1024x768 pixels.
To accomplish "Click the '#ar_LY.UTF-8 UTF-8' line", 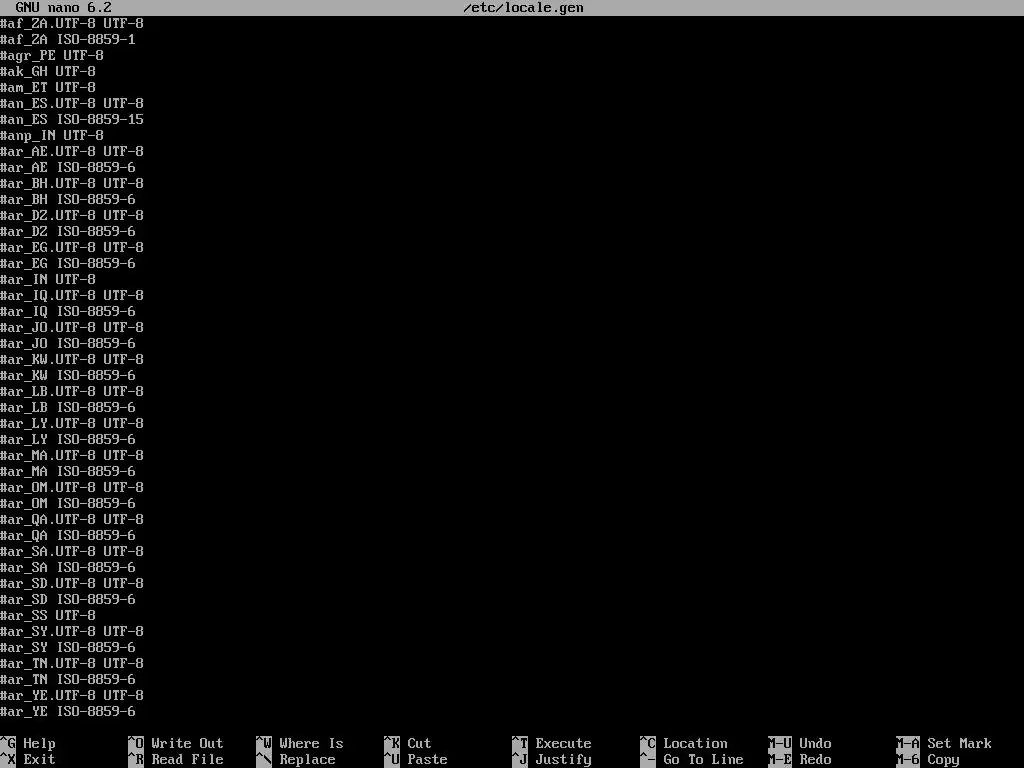I will tap(72, 423).
